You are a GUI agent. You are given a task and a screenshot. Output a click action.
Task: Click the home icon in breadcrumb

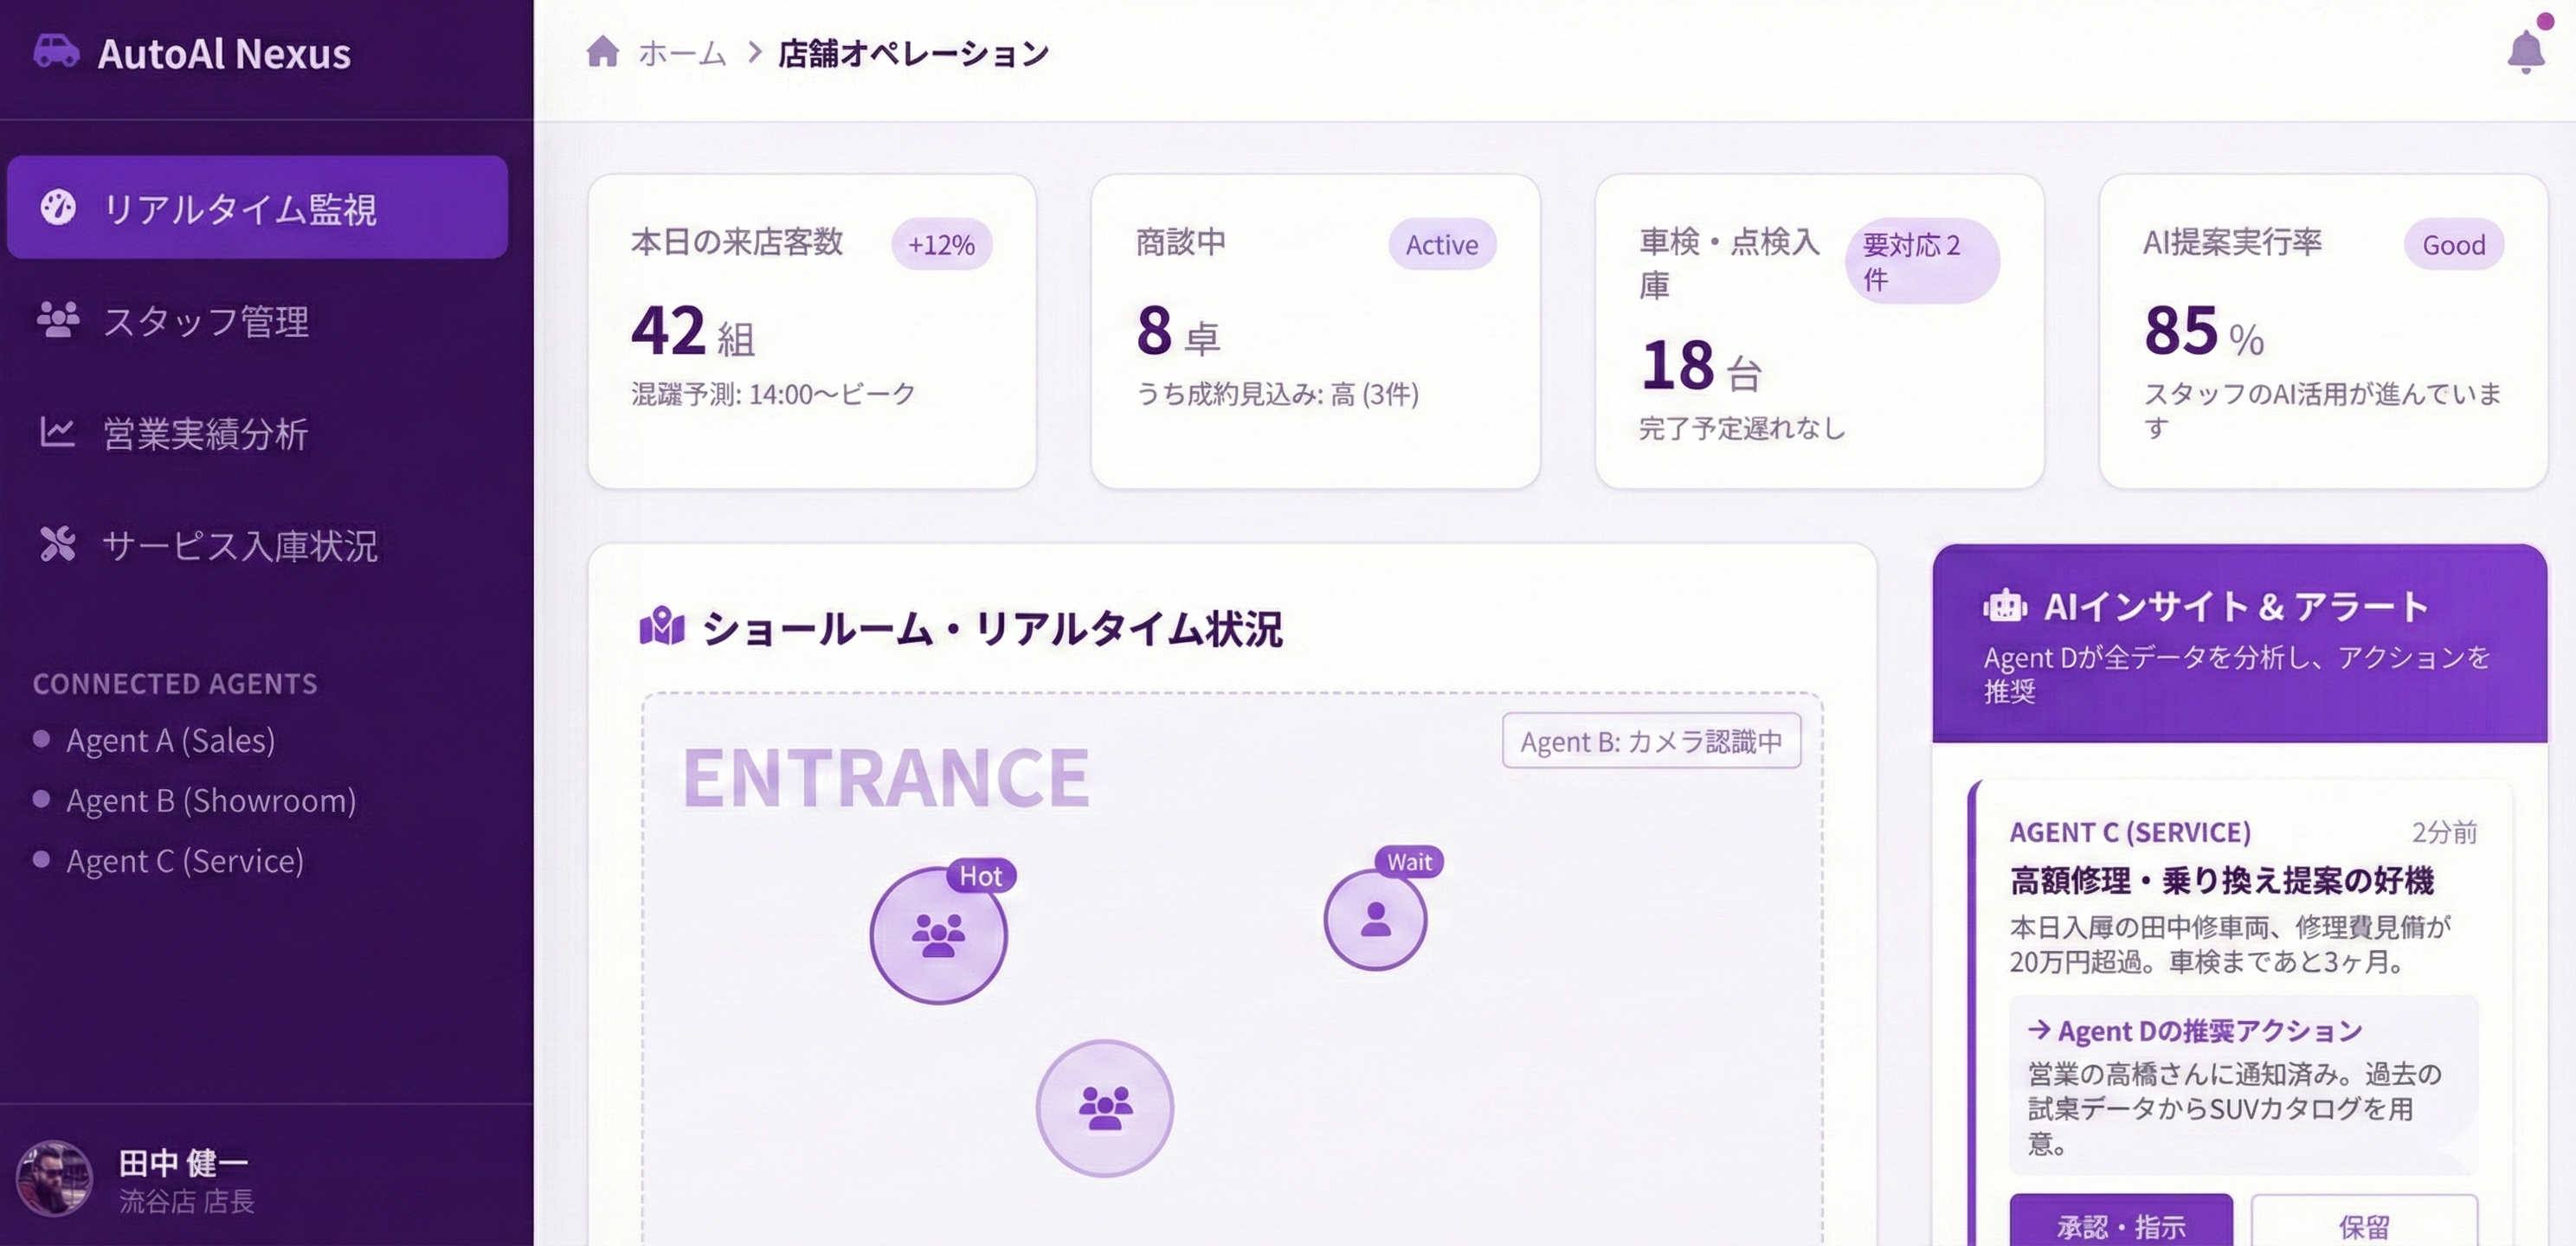pos(602,51)
